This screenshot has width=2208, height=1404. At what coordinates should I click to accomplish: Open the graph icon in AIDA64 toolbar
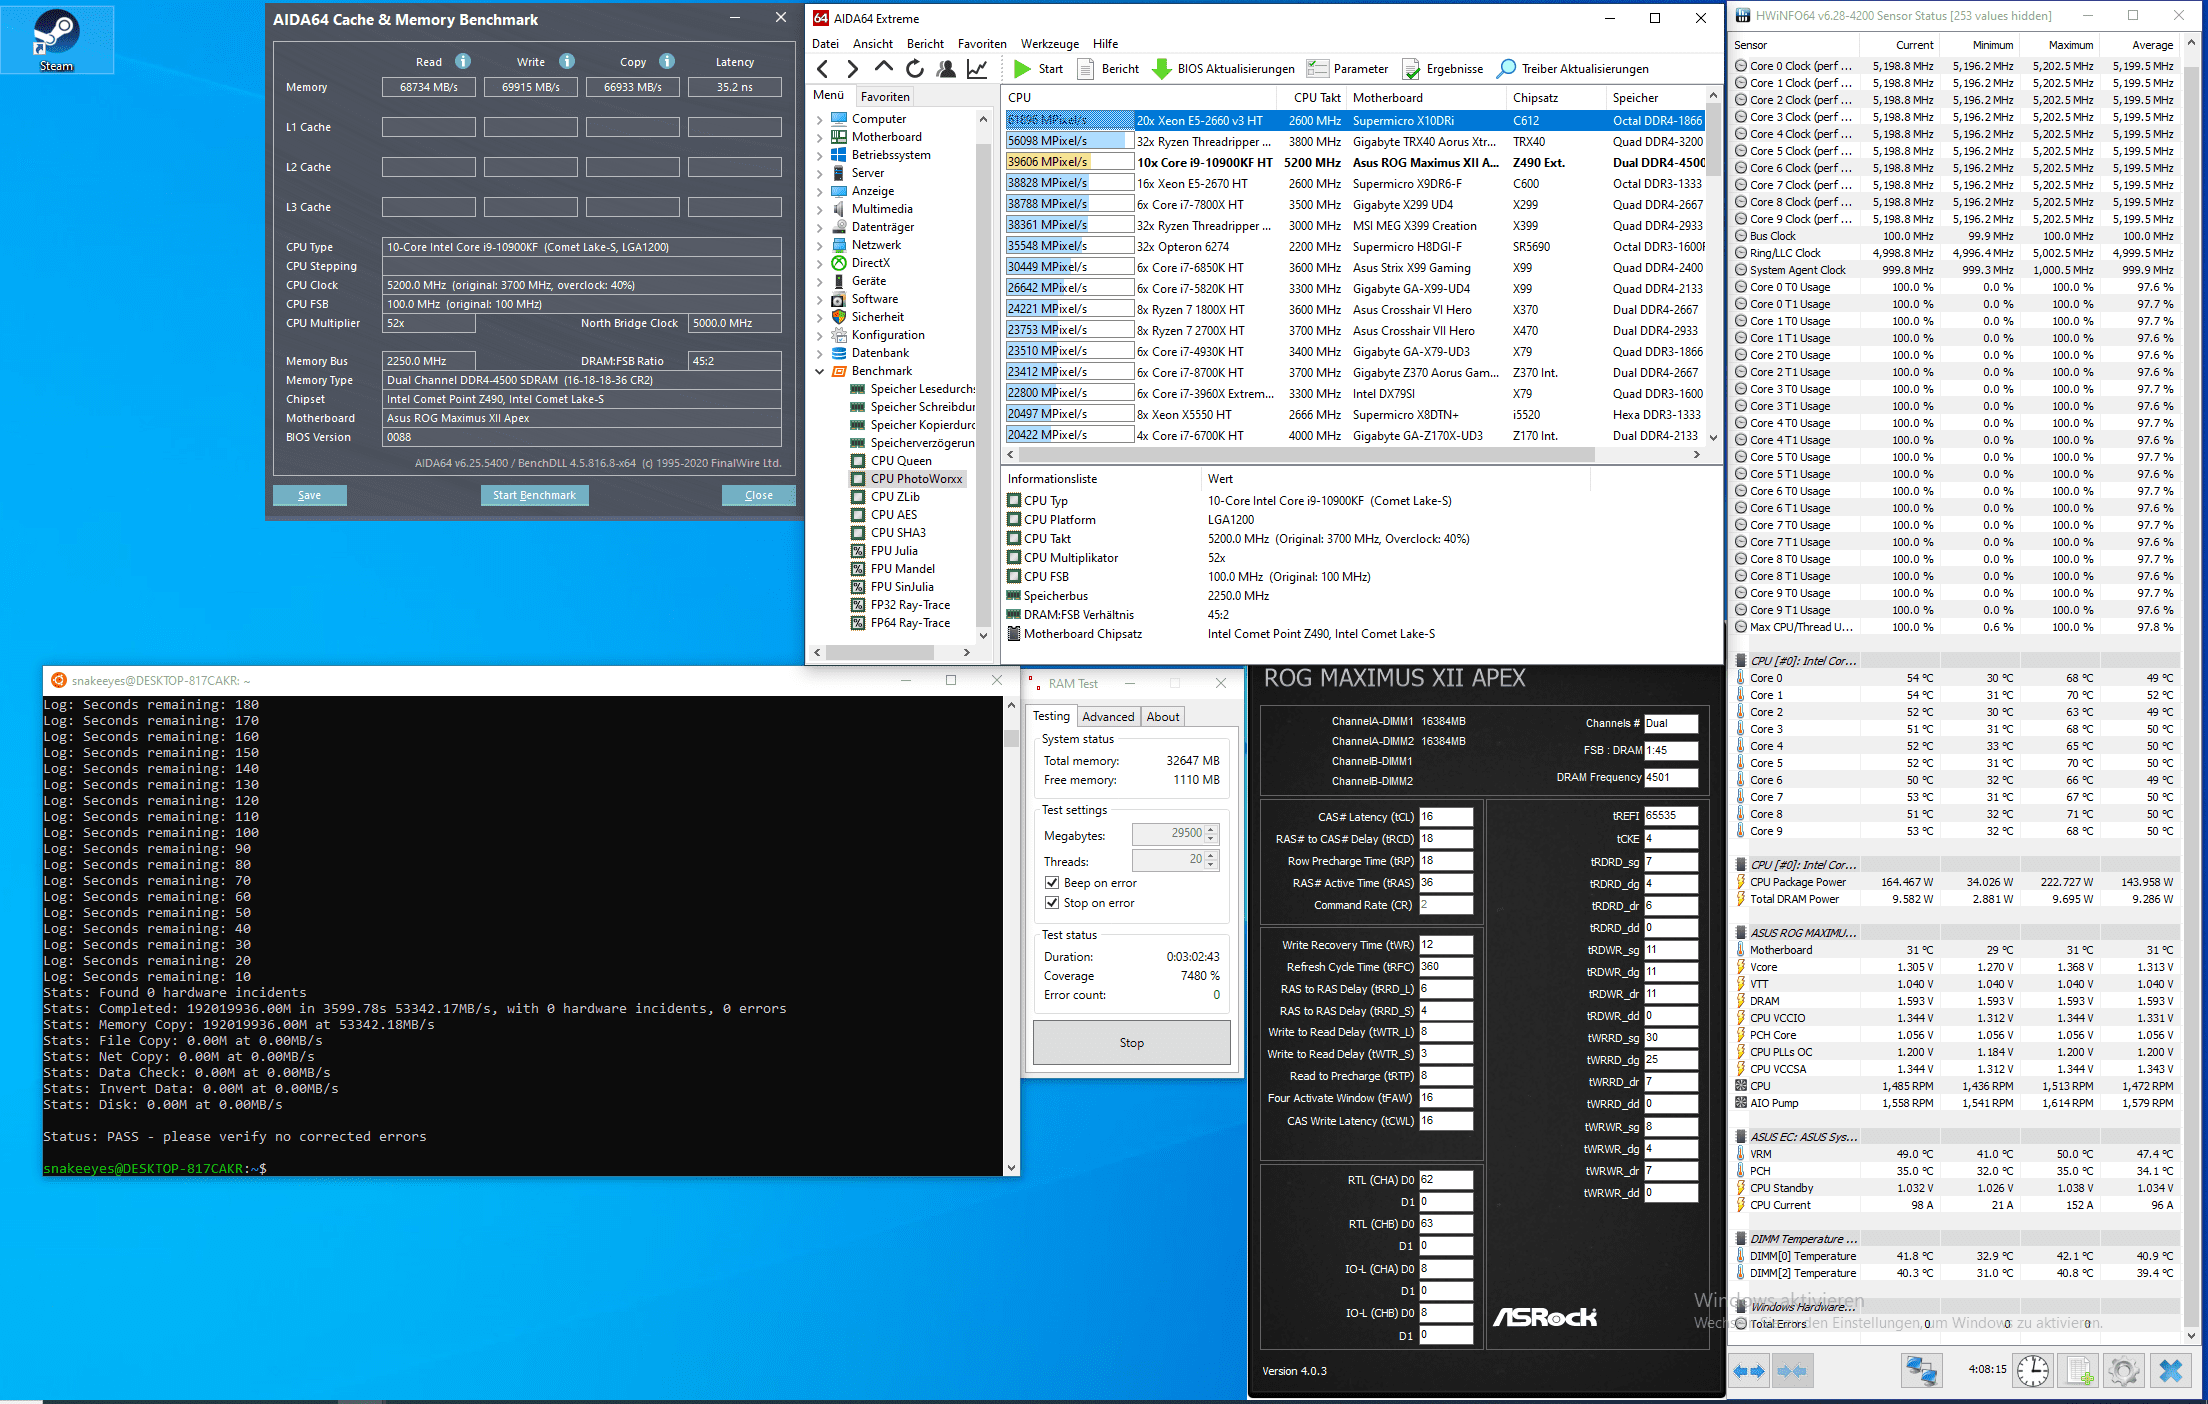[977, 69]
